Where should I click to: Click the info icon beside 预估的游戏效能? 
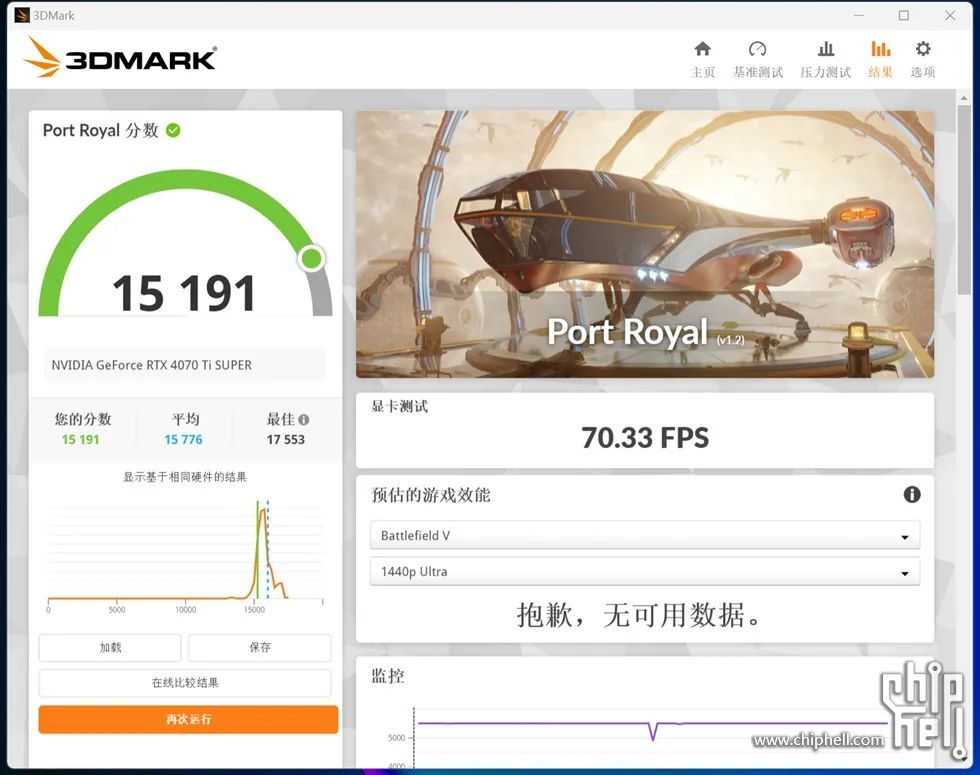pos(912,495)
